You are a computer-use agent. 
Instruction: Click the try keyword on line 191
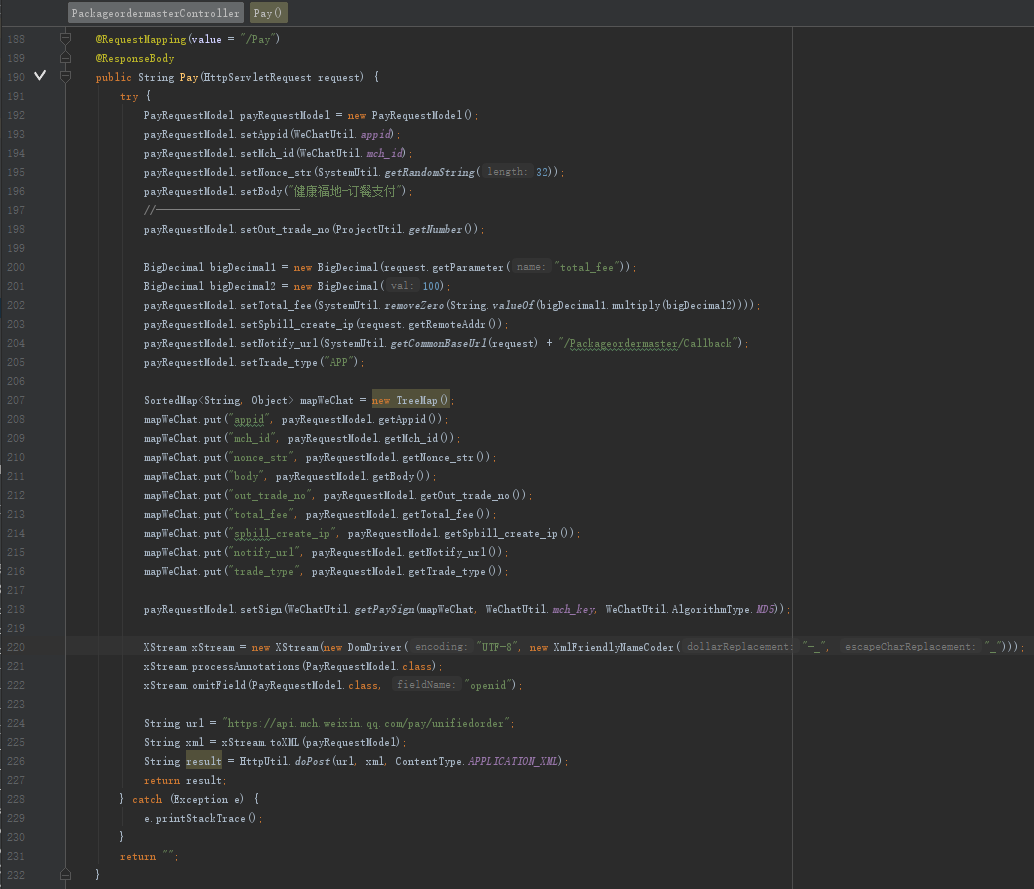pos(129,96)
